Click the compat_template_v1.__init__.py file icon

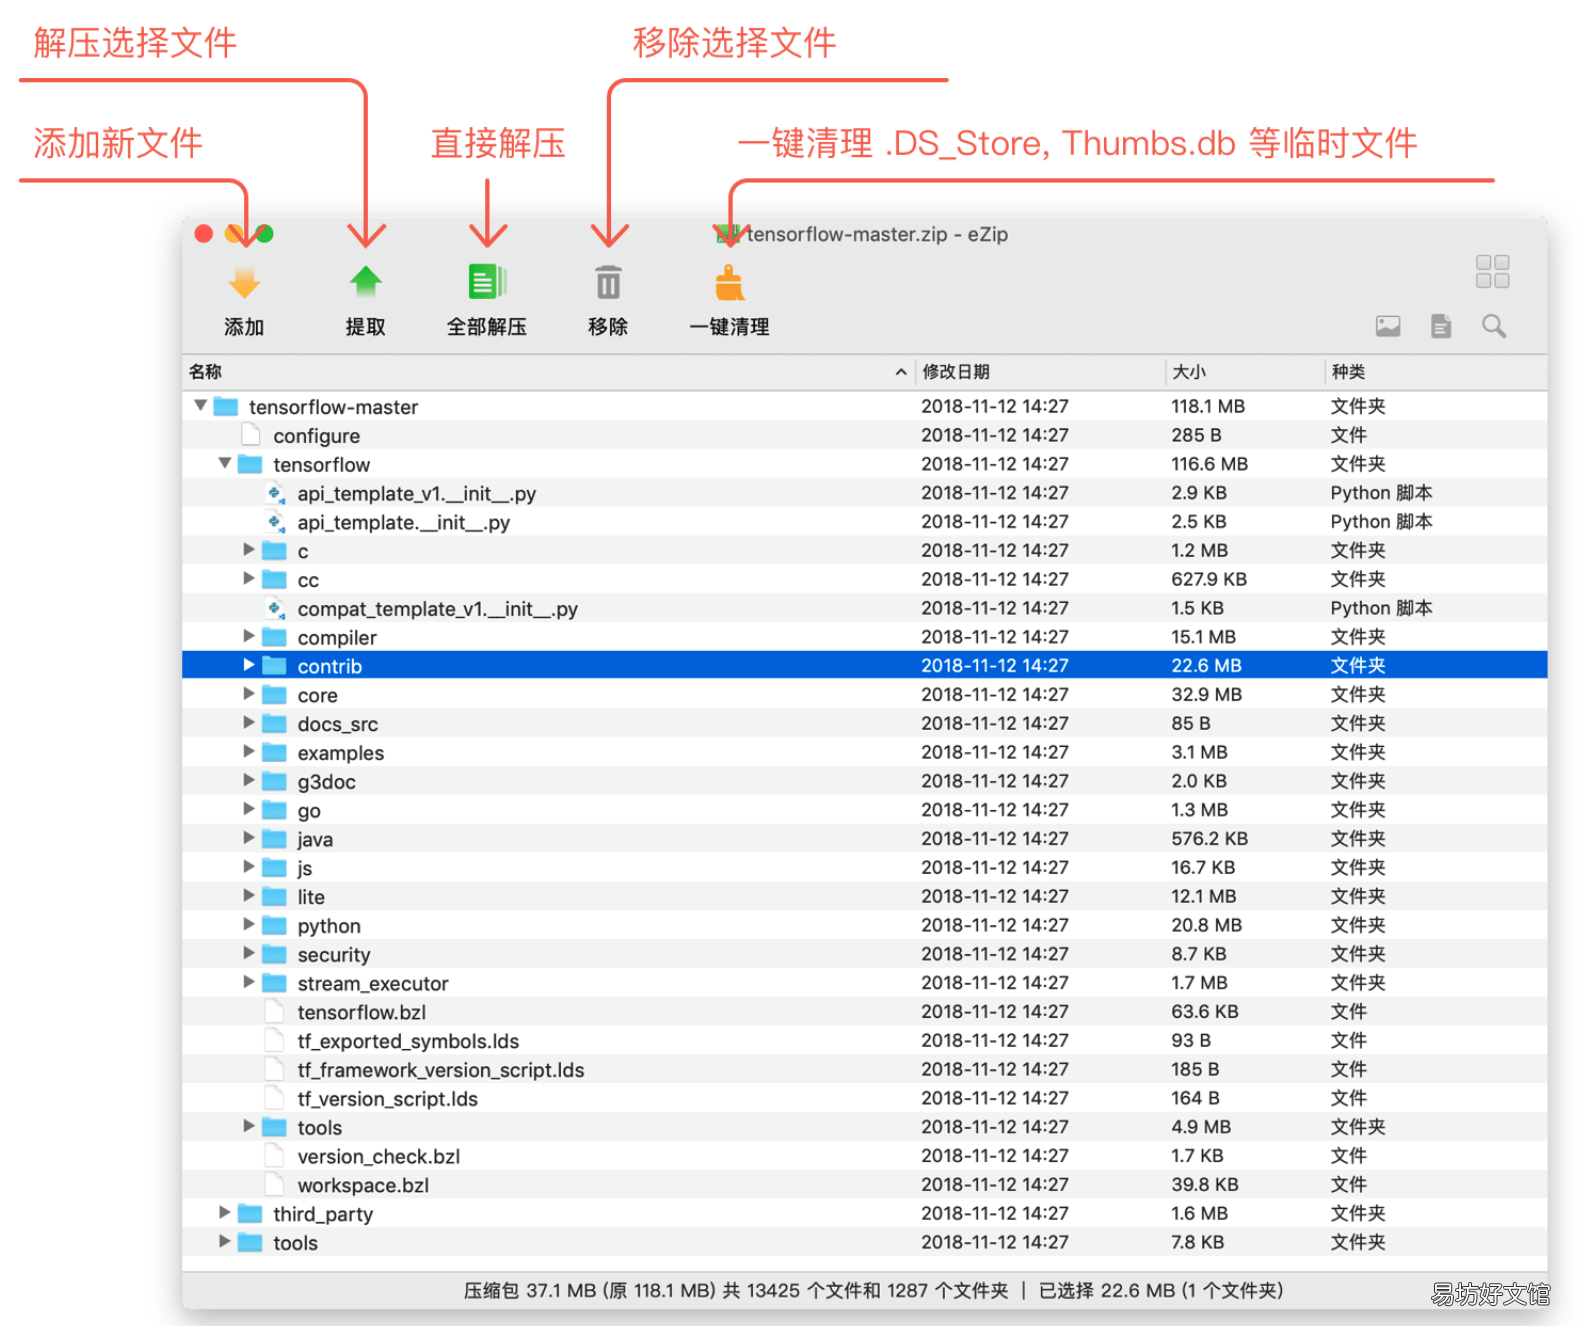[275, 608]
